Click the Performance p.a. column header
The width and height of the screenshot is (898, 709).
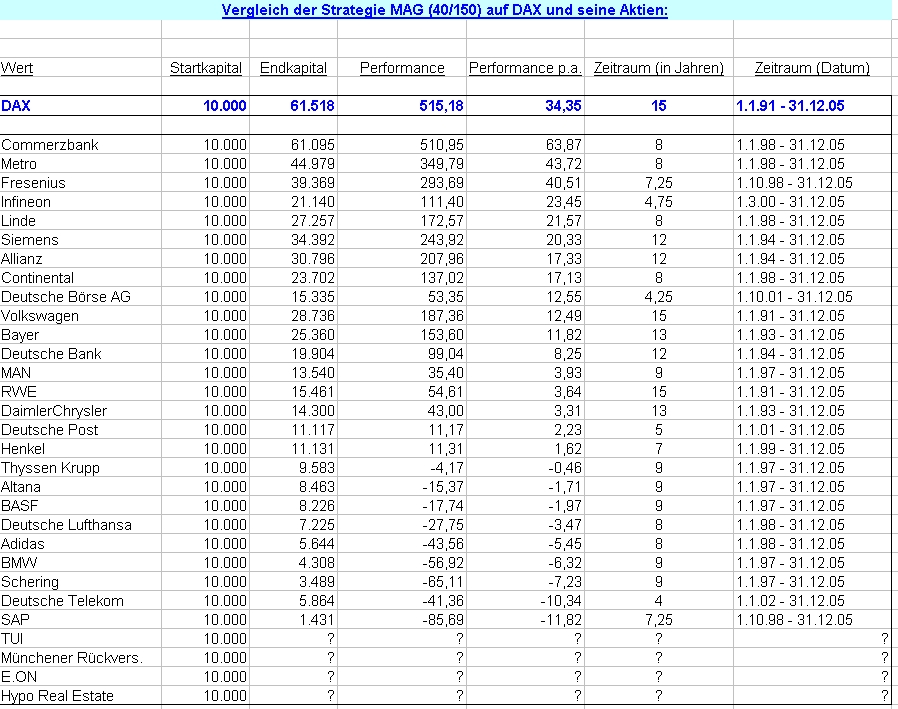pyautogui.click(x=525, y=68)
